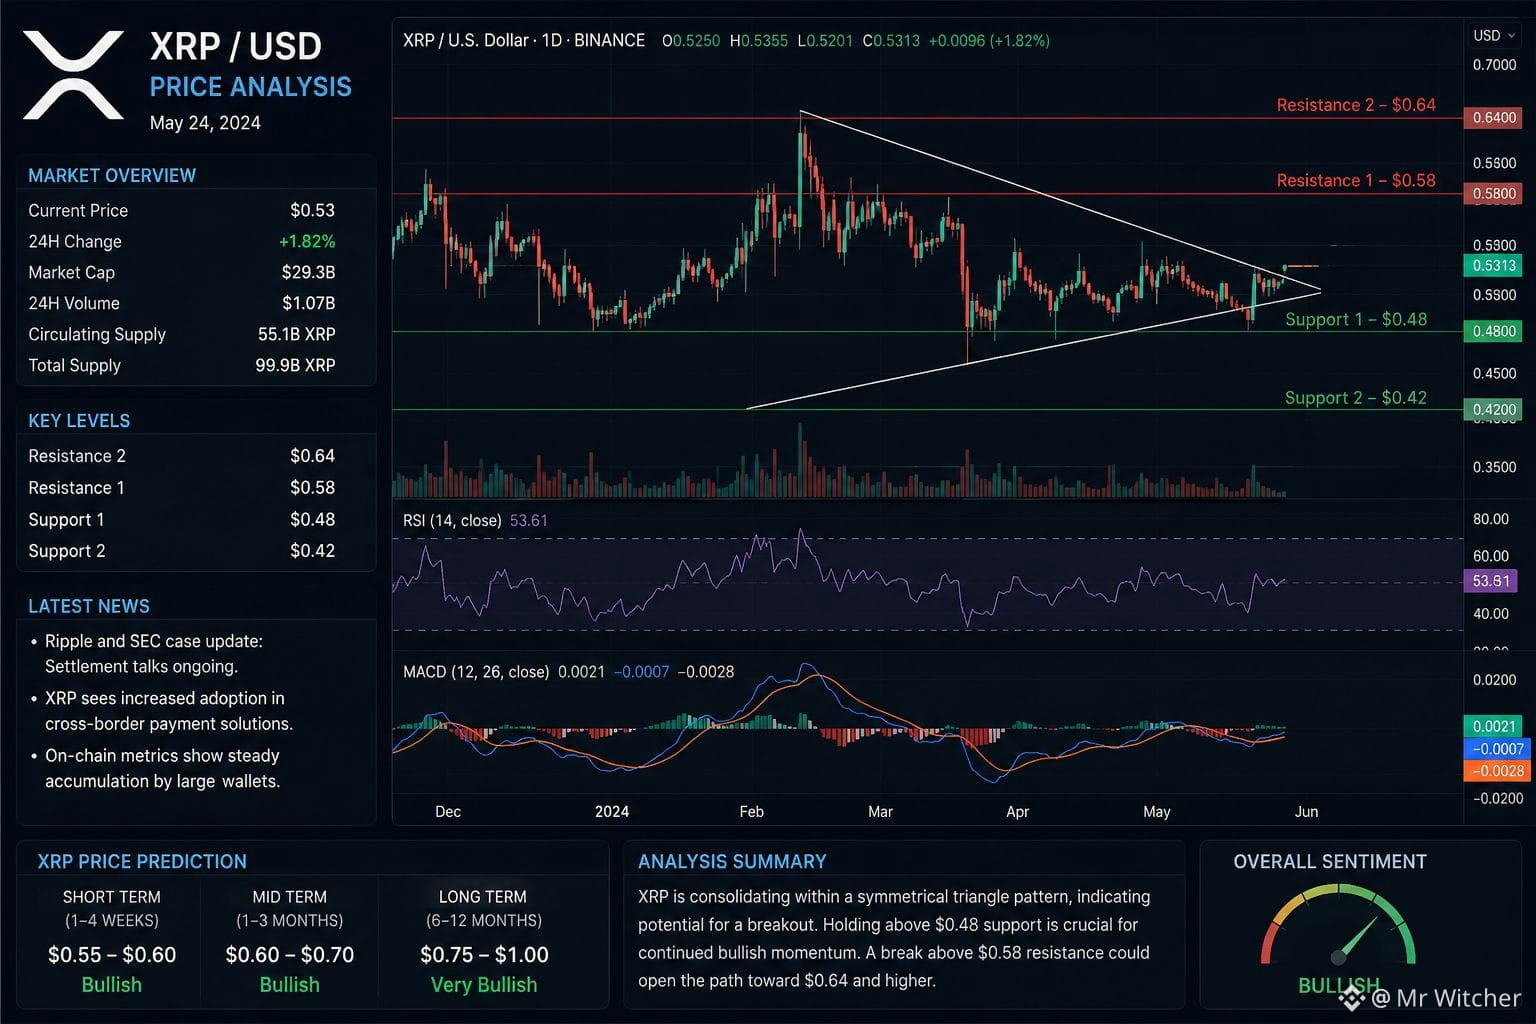Click the +0.0096 (+1.82%) change in chart header
Image resolution: width=1536 pixels, height=1024 pixels.
pyautogui.click(x=989, y=41)
